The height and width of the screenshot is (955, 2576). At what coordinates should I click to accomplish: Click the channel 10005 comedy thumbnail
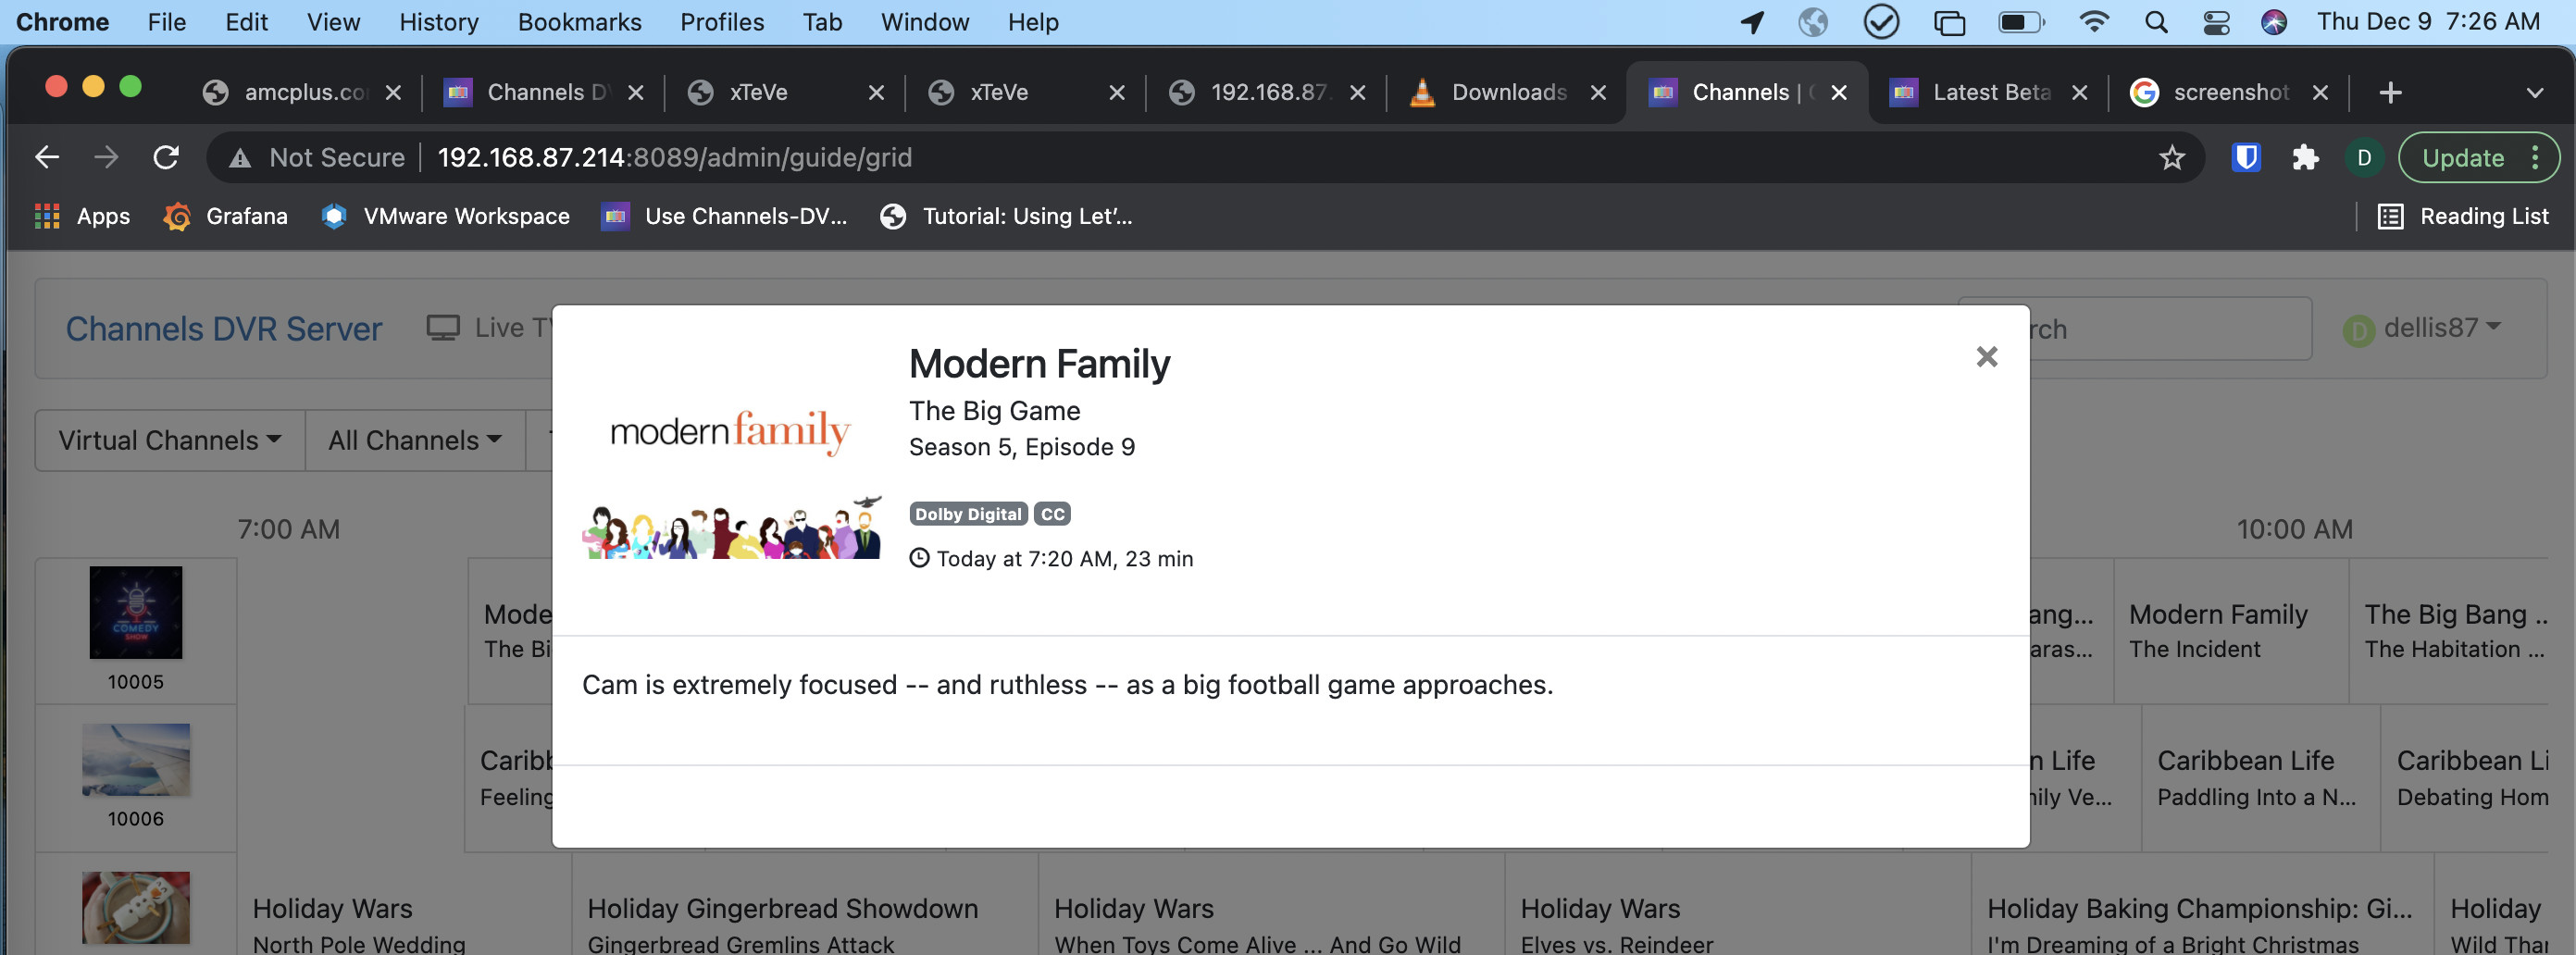click(136, 613)
